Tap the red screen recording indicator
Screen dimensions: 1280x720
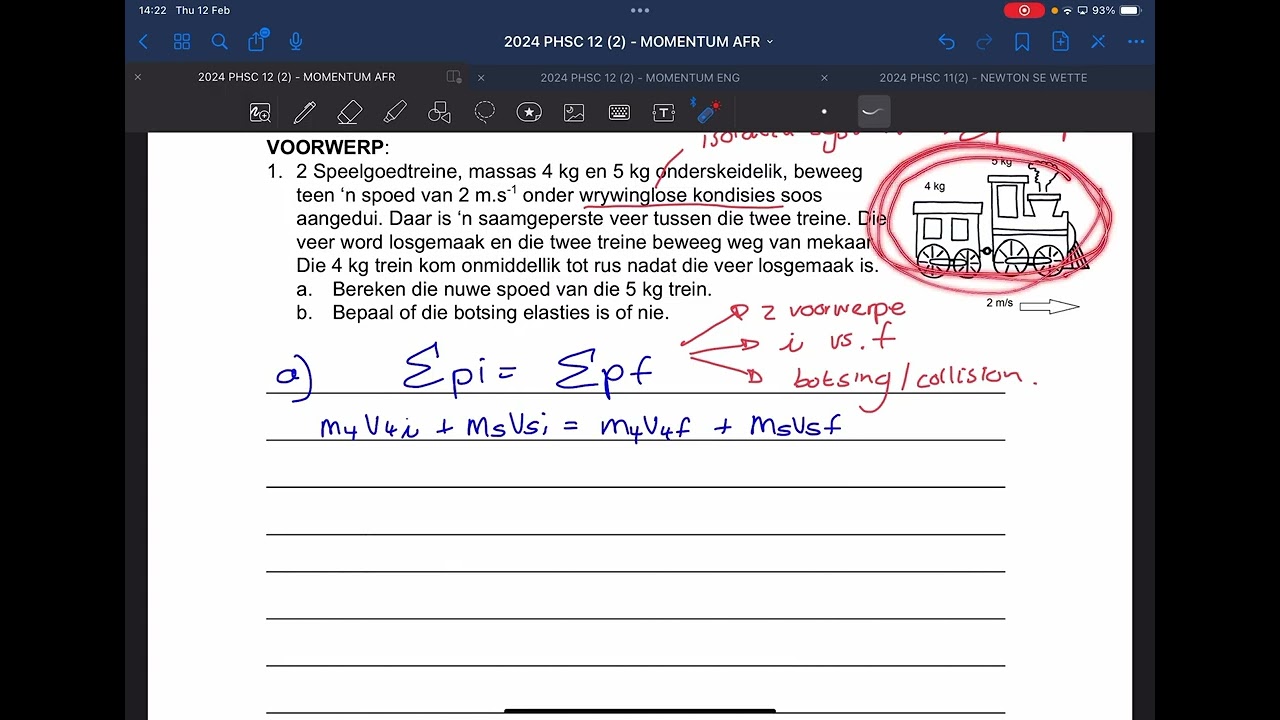1024,10
